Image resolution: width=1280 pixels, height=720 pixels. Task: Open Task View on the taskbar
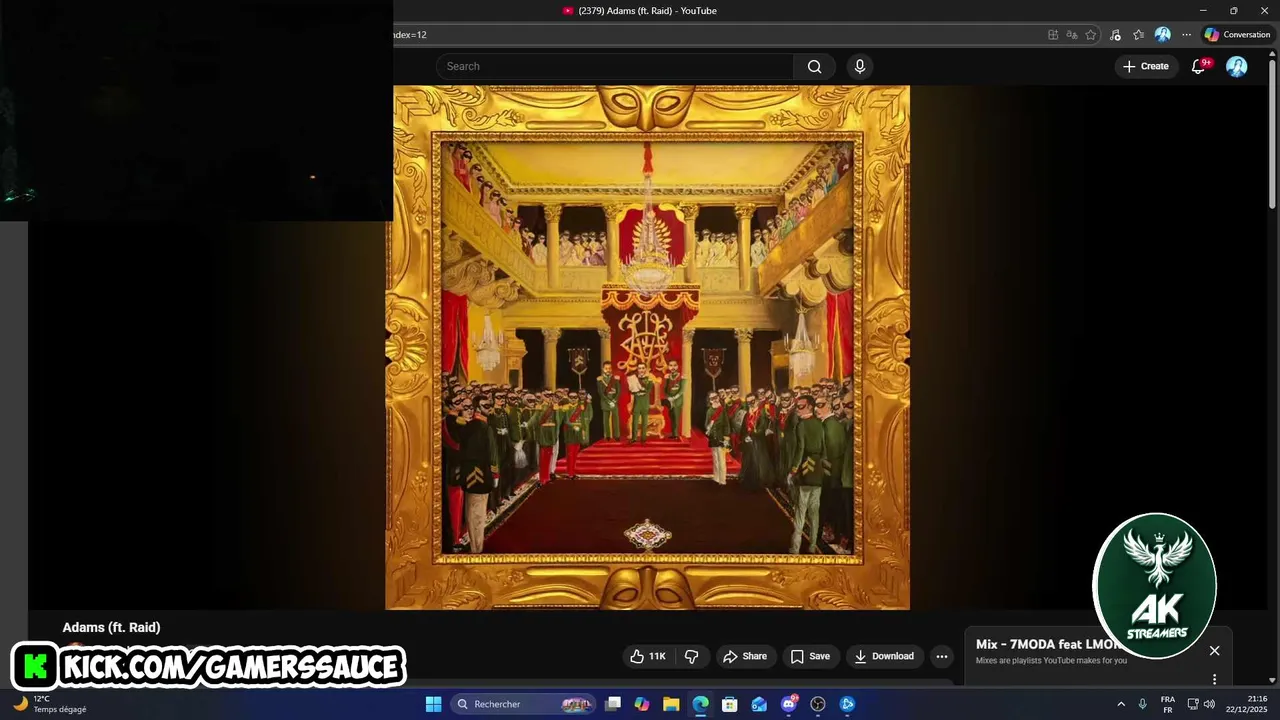point(613,704)
